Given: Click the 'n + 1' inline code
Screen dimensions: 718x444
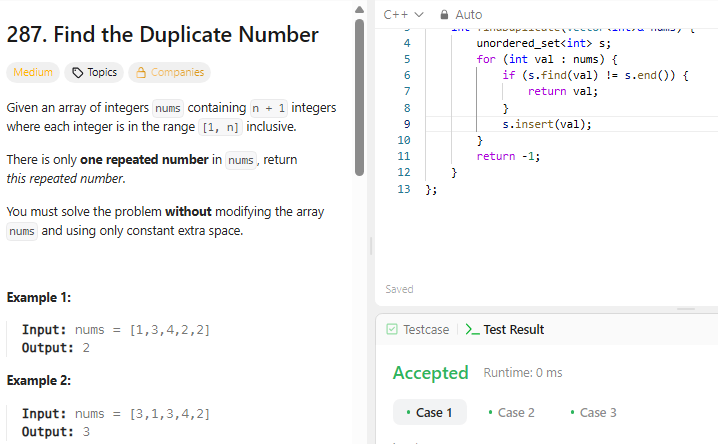Looking at the screenshot, I should (x=269, y=108).
